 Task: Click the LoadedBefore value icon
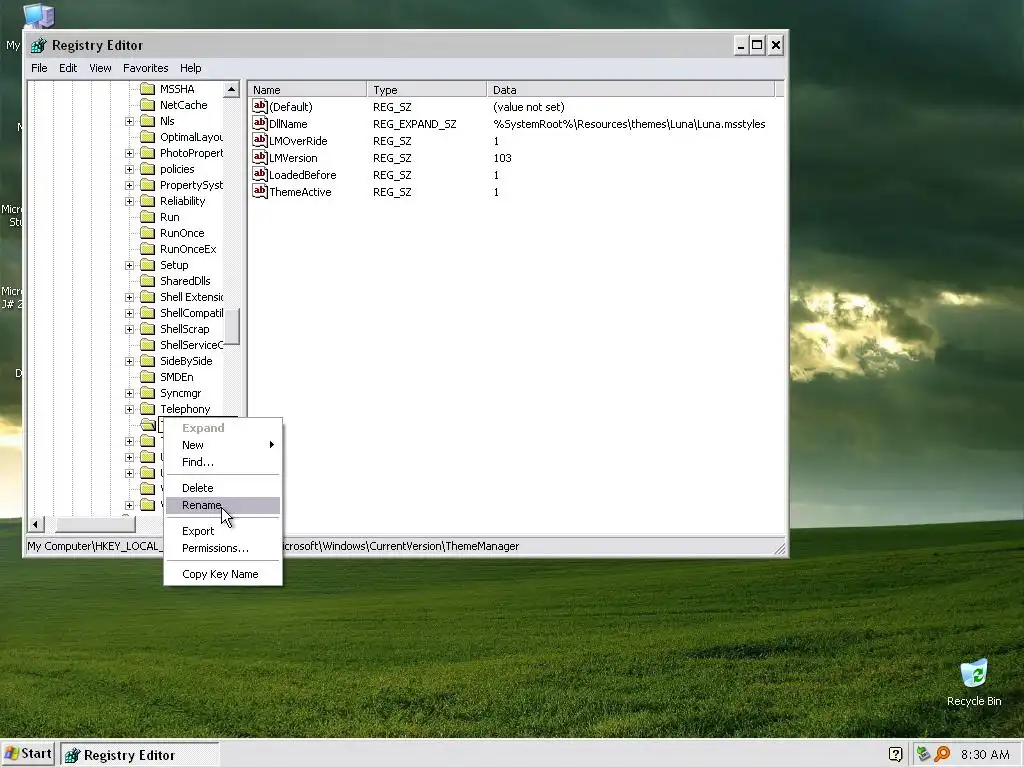260,174
